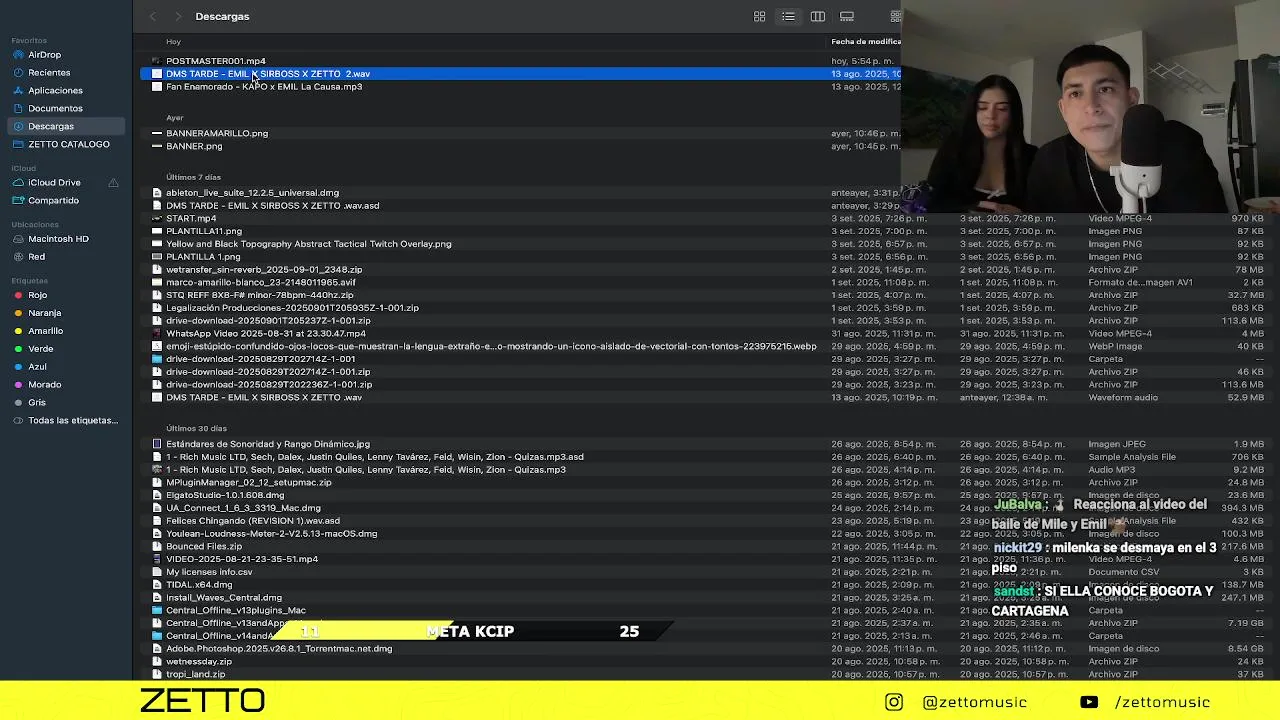Viewport: 1280px width, 720px height.
Task: Select drive-download-20250901T205237Z-1-001.zip
Action: 268,321
